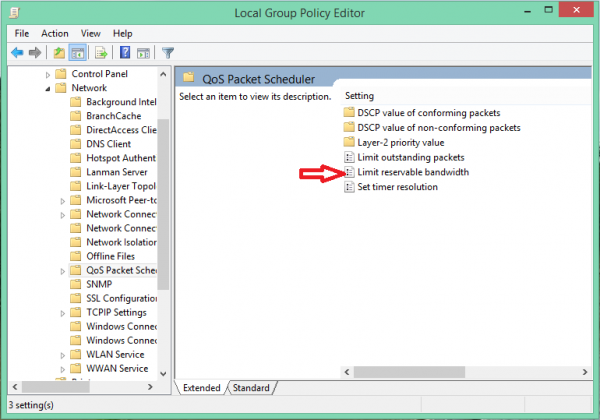This screenshot has height=420, width=600.
Task: Select Hotspot Authent... tree item
Action: 121,158
